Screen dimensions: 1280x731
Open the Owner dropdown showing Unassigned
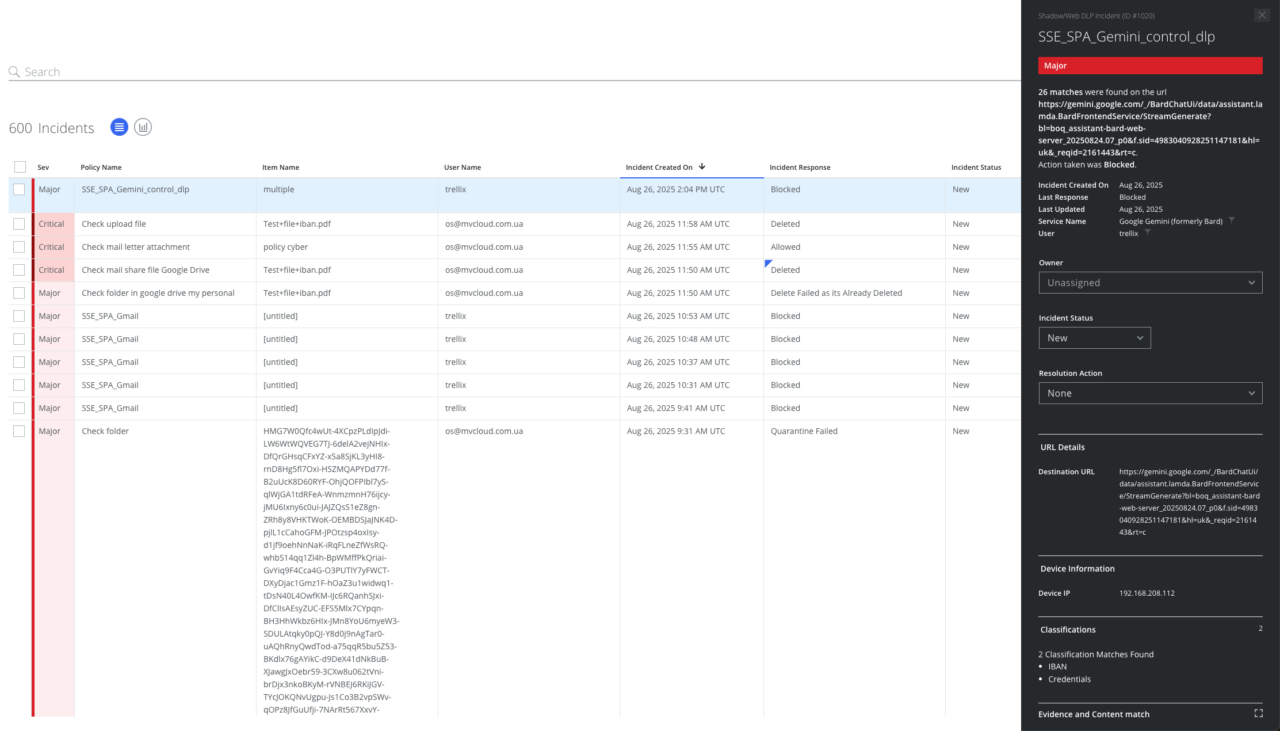click(x=1150, y=283)
